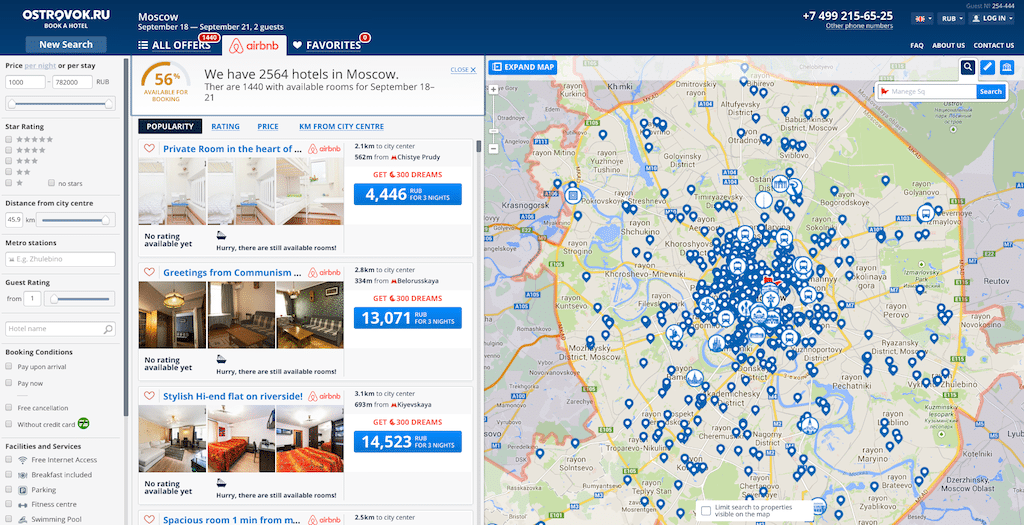Click the distance from city centre slider
The image size is (1024, 525).
(x=77, y=220)
